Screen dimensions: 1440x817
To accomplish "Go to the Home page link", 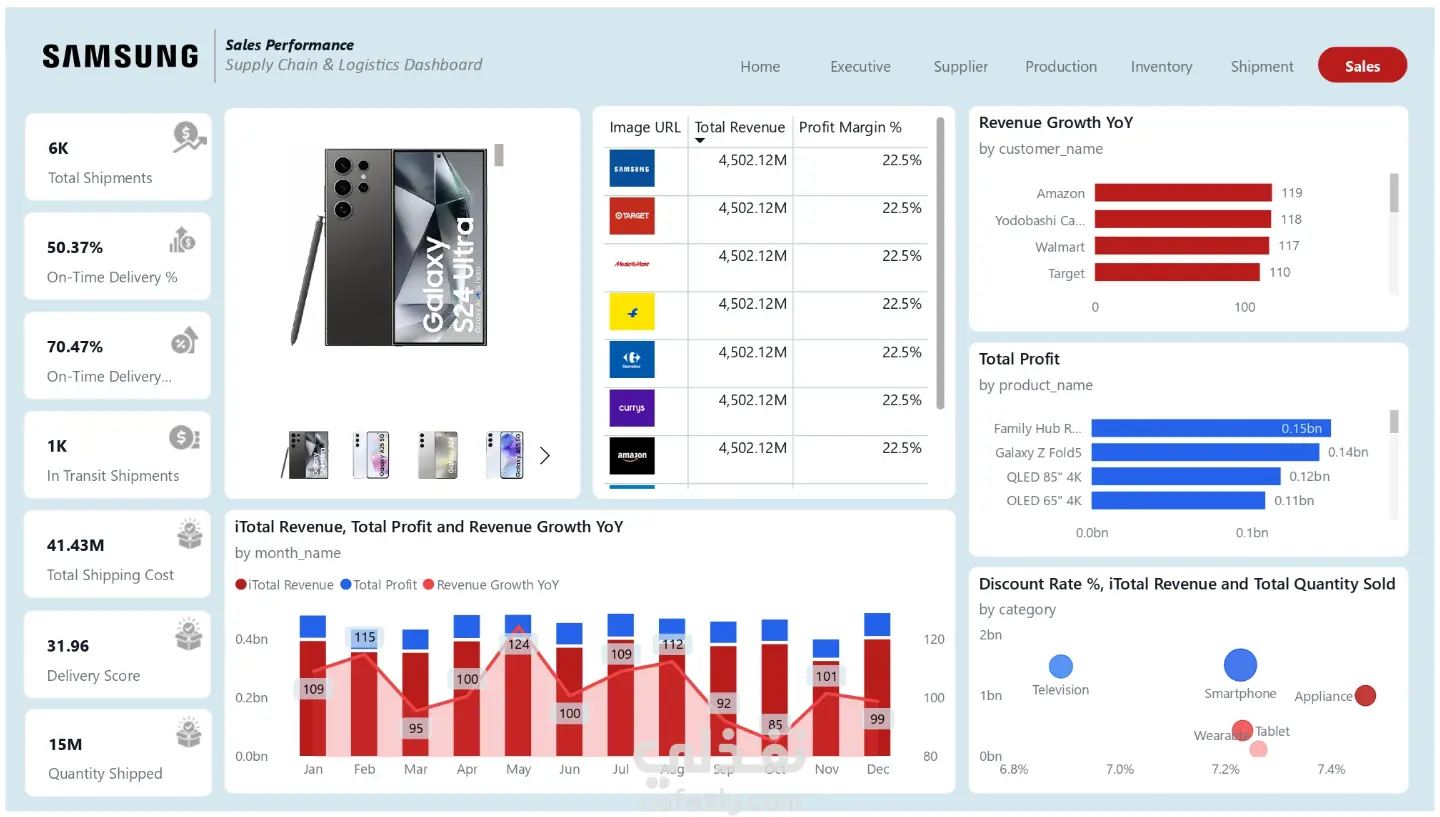I will [760, 67].
